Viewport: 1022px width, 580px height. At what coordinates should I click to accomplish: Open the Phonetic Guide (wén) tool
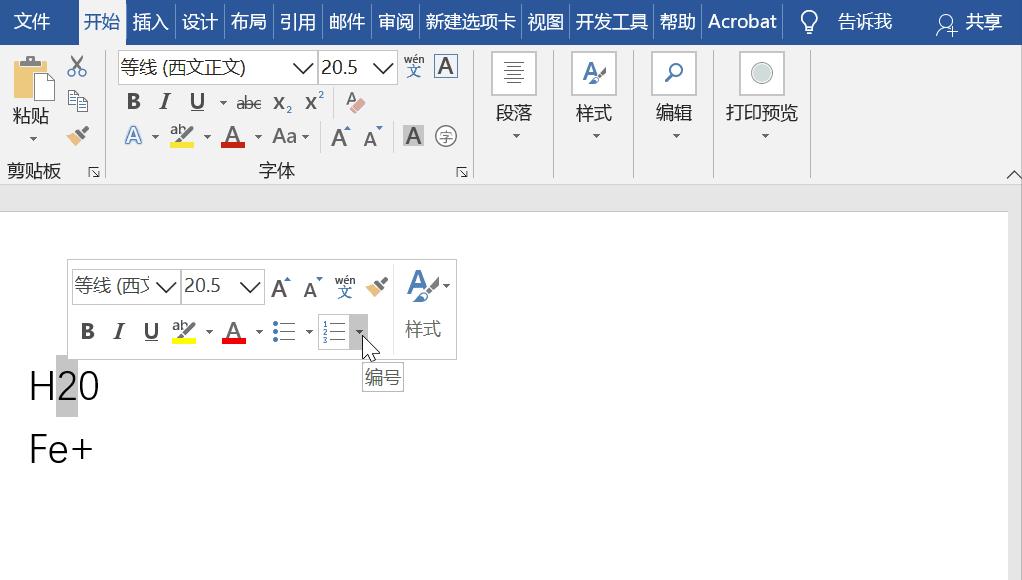point(413,67)
